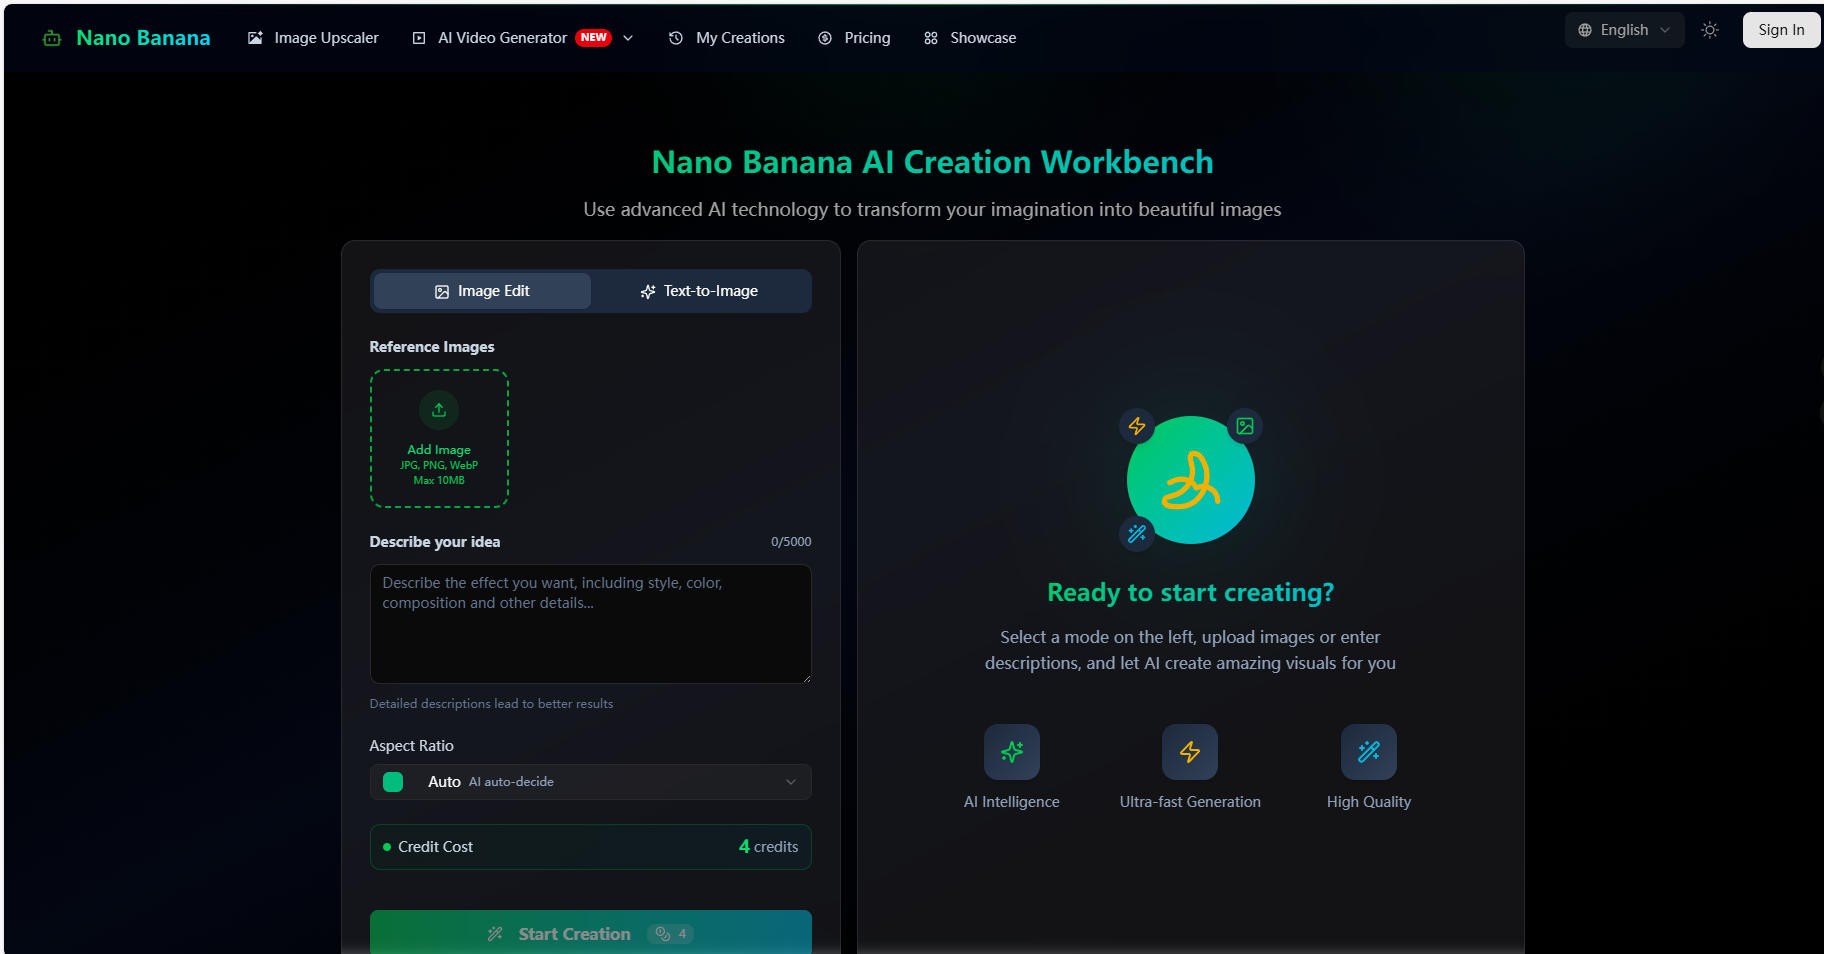Click the small image badge near banana logo
The height and width of the screenshot is (954, 1824).
coord(1245,426)
